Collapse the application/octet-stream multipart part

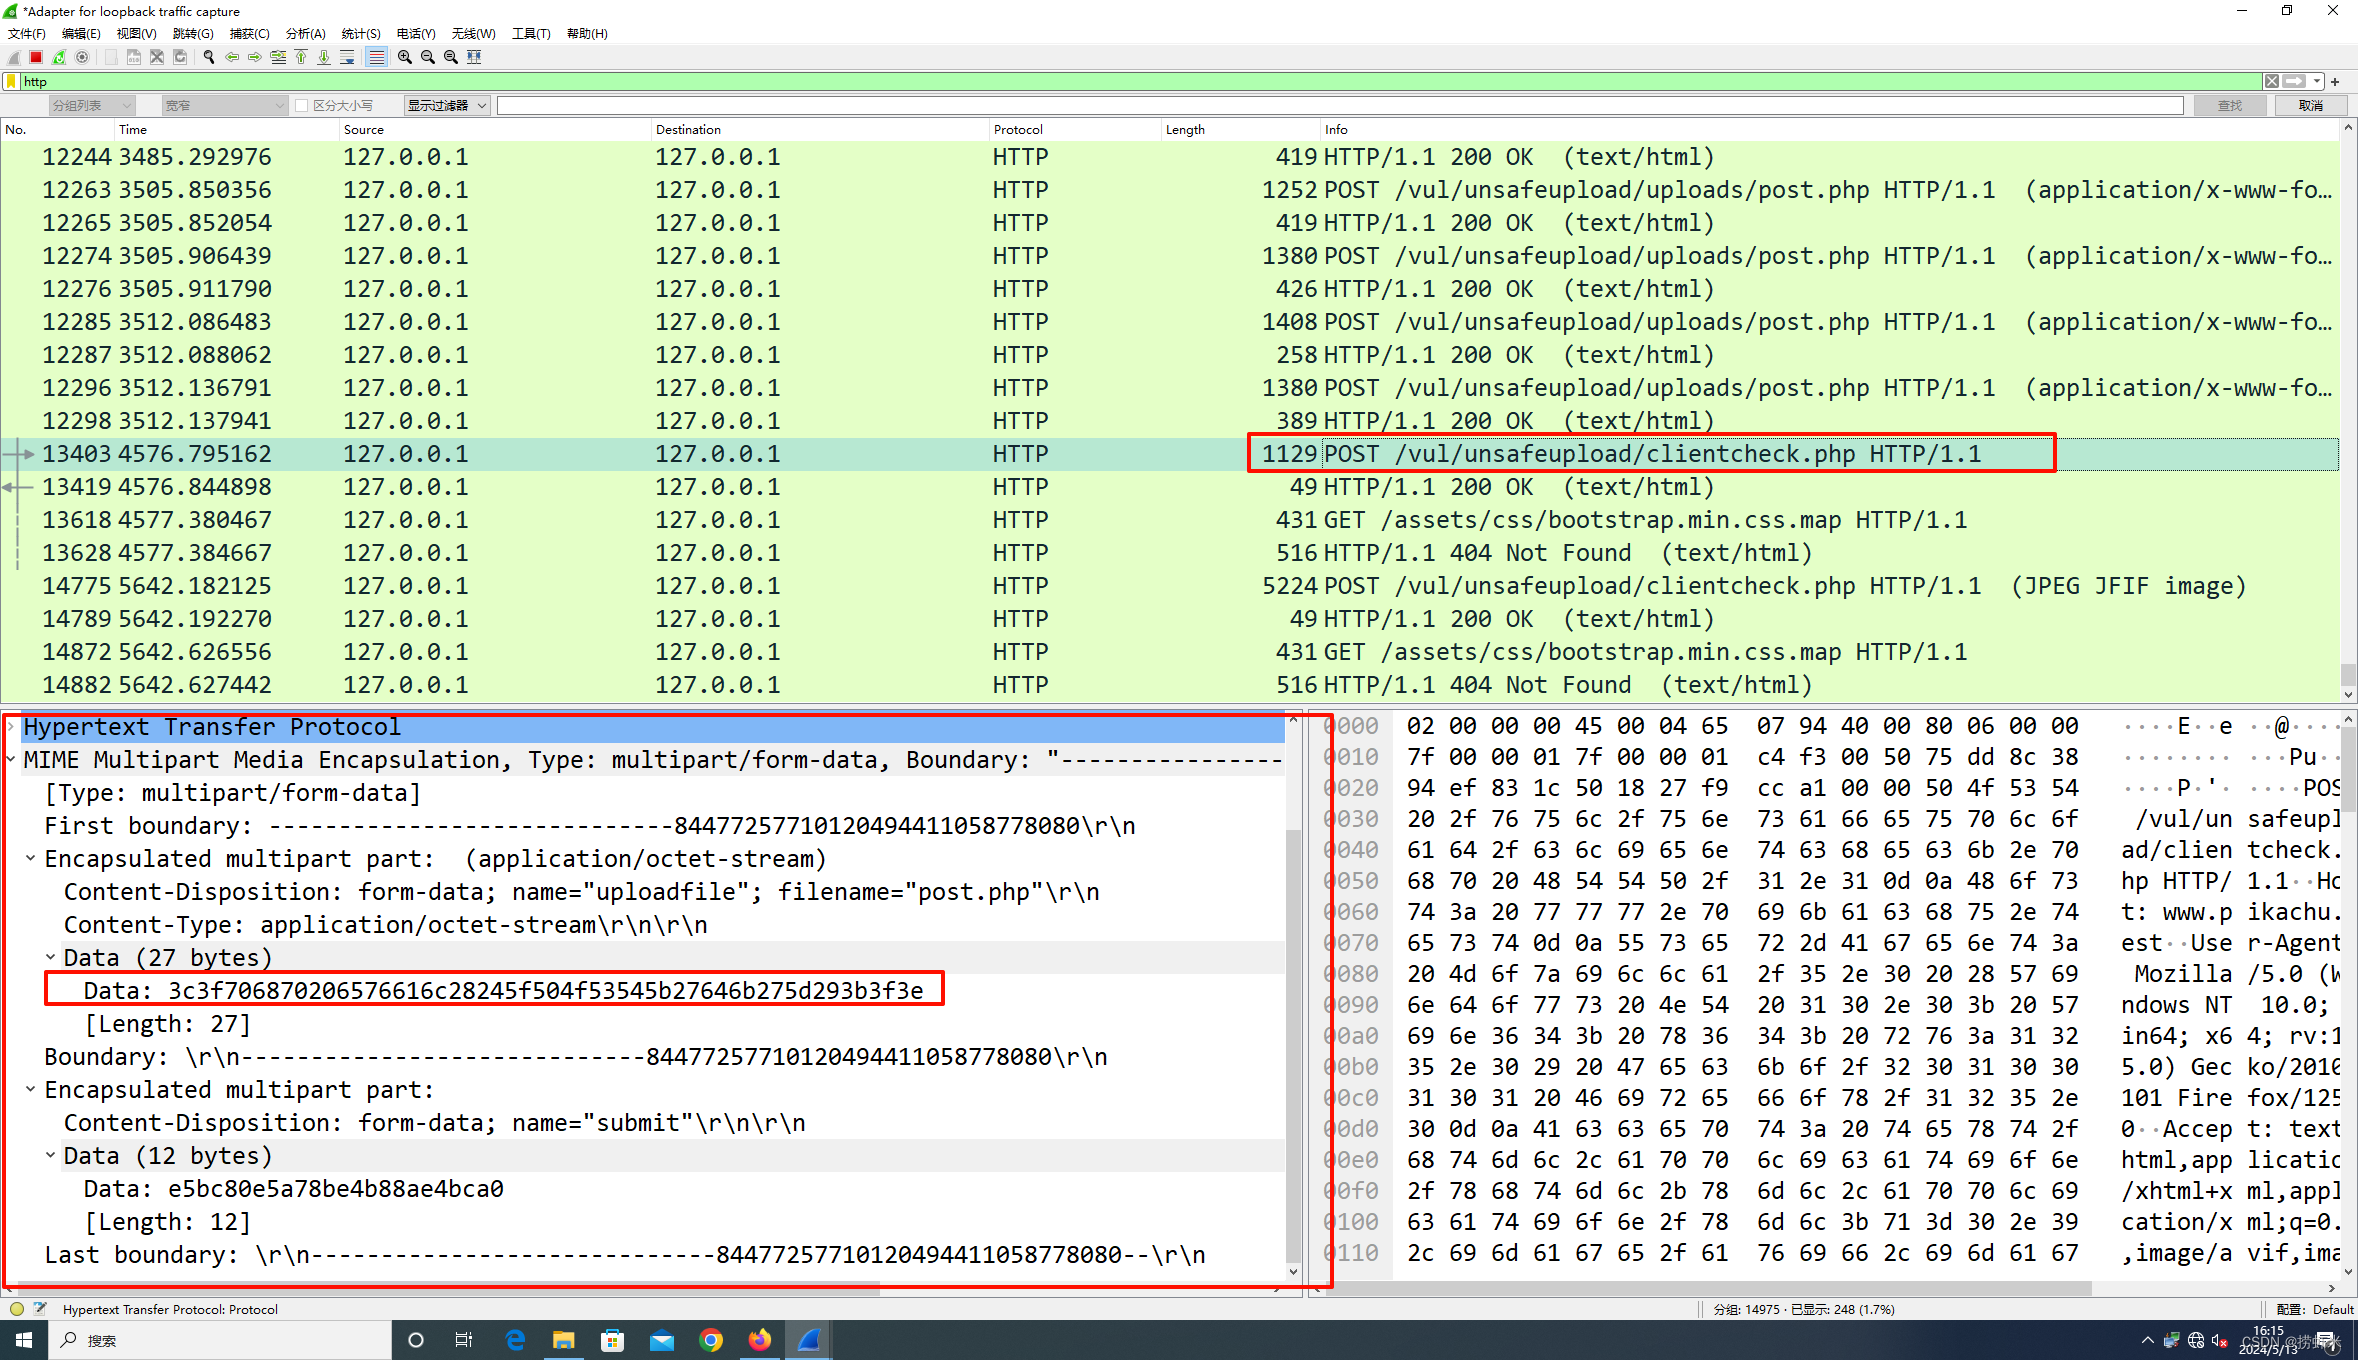tap(31, 859)
